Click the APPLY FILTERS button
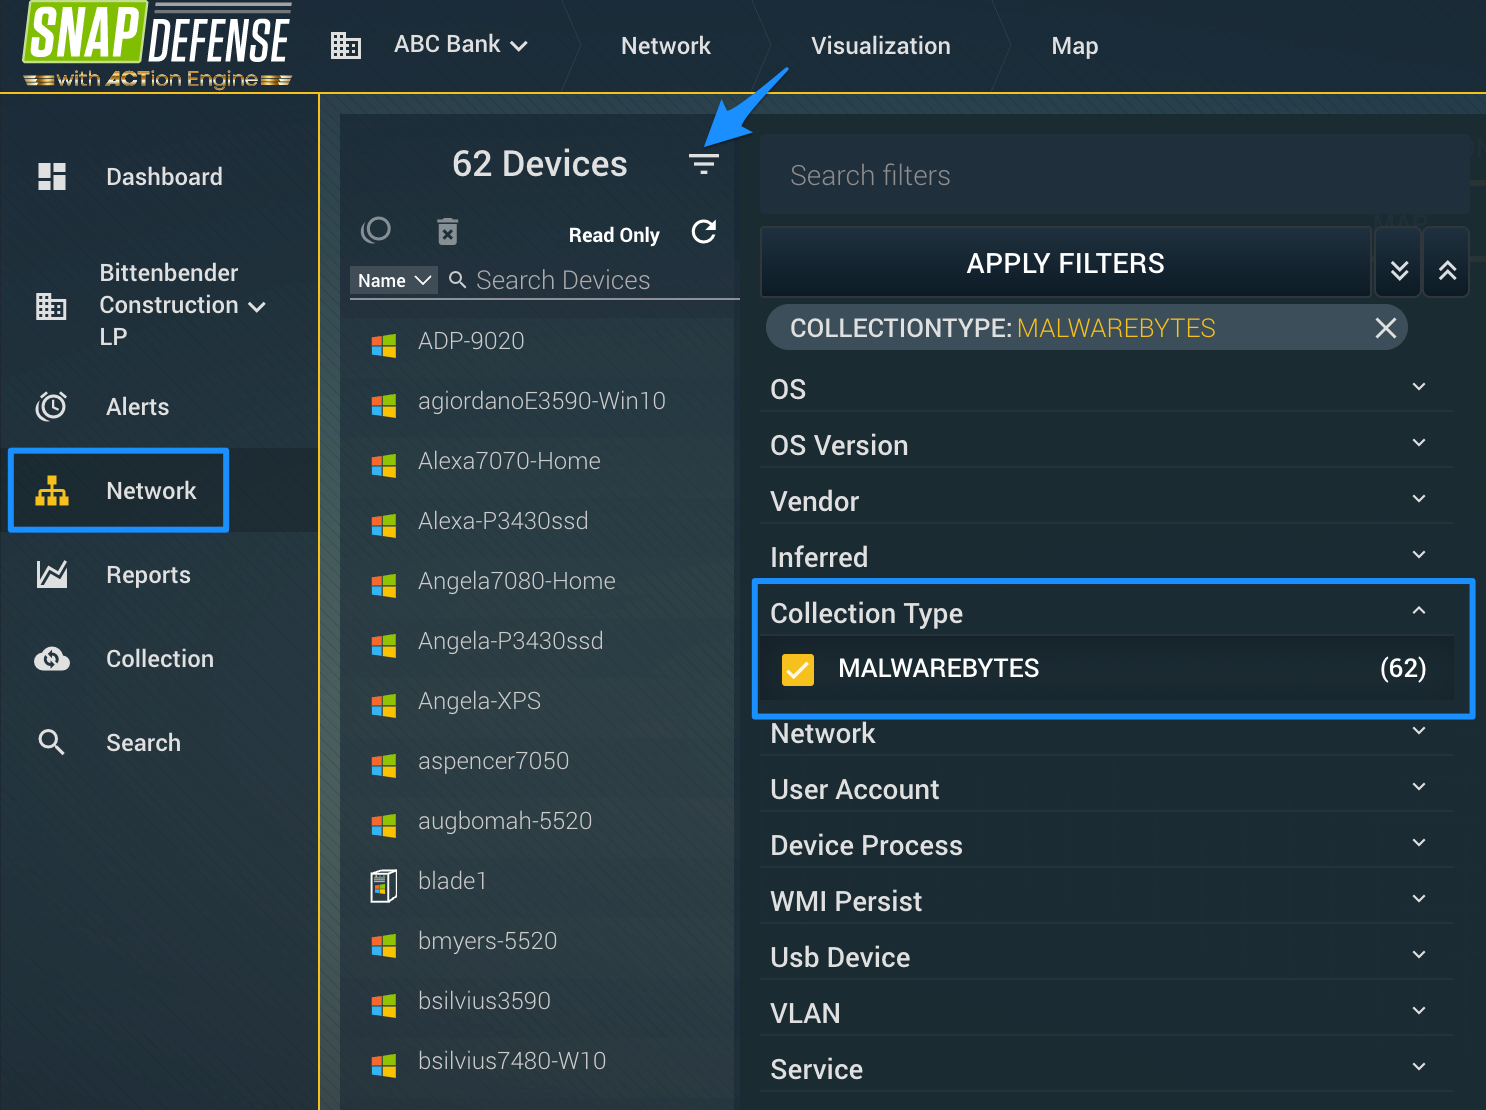The image size is (1486, 1110). 1066,263
